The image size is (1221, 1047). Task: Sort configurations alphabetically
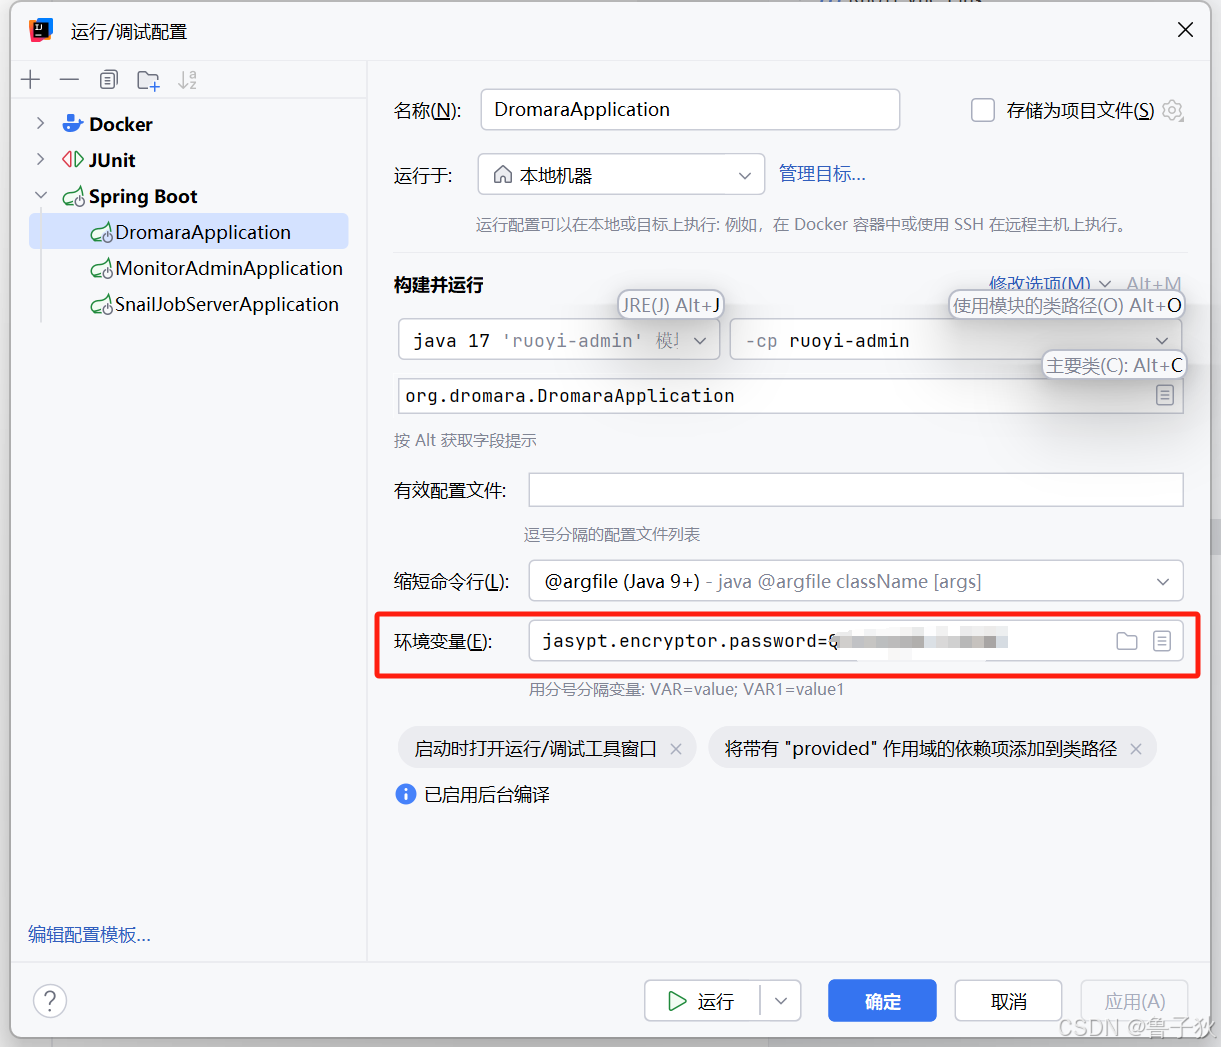[x=187, y=80]
